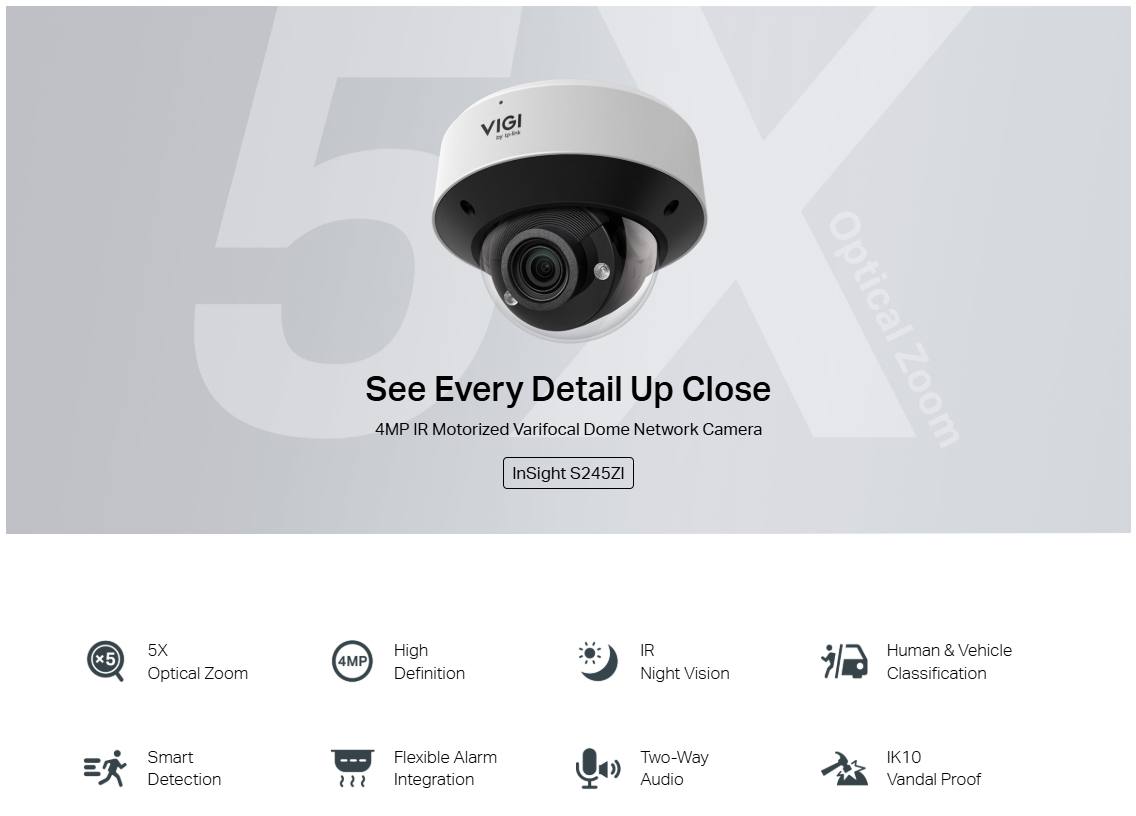The image size is (1136, 816).
Task: Click the 'Two-Way Audio' feature label
Action: point(674,768)
